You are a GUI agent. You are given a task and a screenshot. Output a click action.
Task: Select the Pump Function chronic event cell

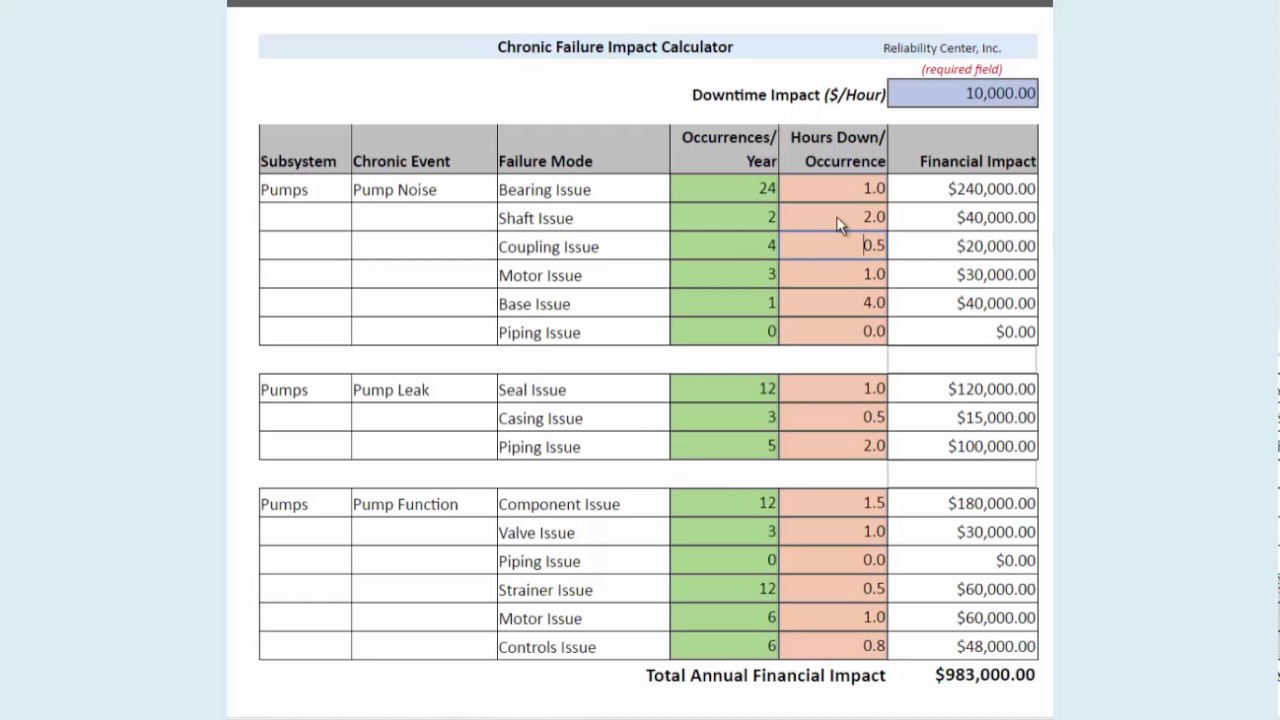click(x=424, y=504)
